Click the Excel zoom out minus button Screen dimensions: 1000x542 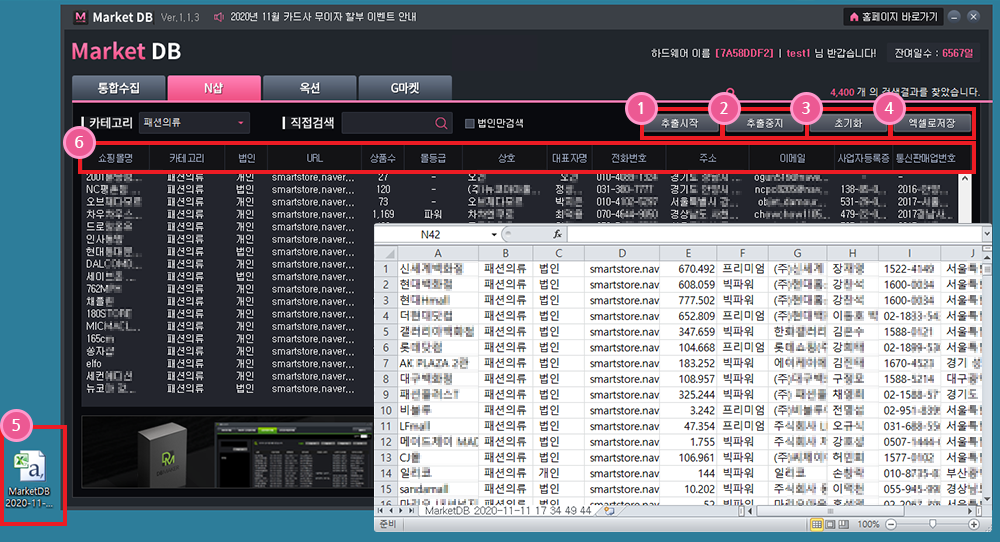pos(892,524)
